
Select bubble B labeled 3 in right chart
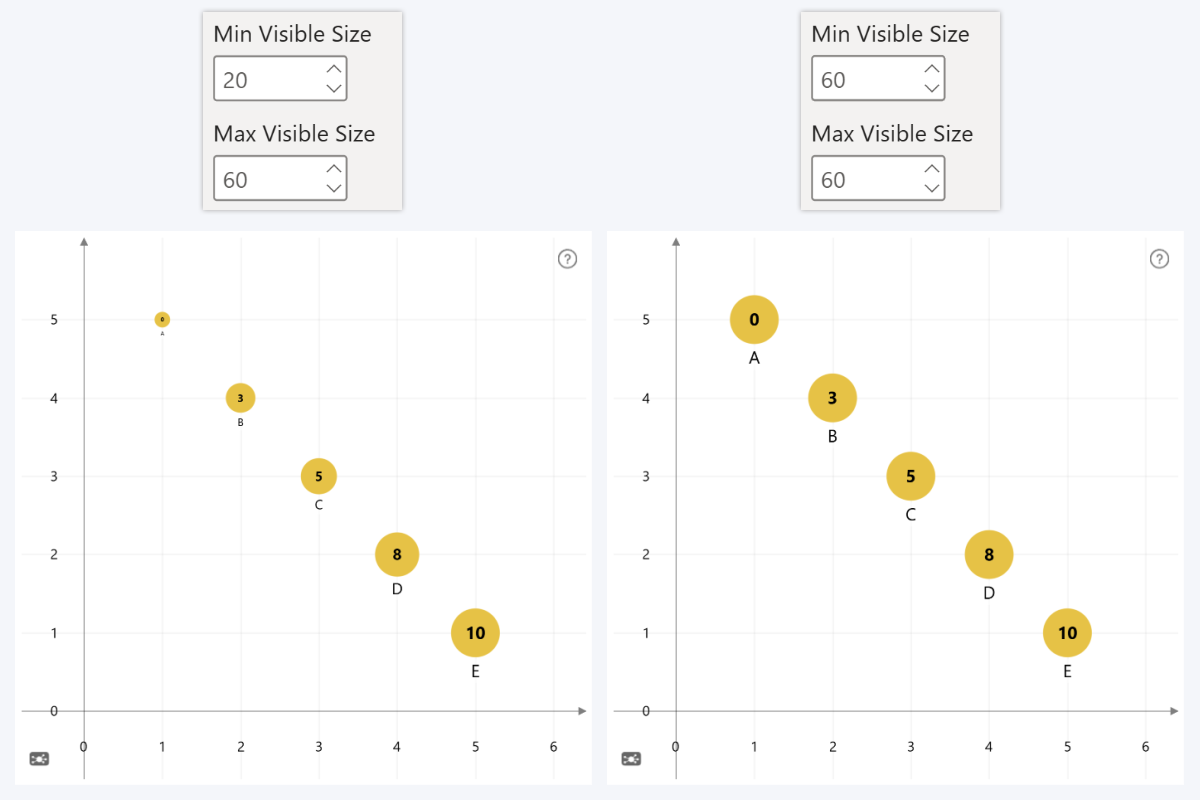(x=832, y=397)
